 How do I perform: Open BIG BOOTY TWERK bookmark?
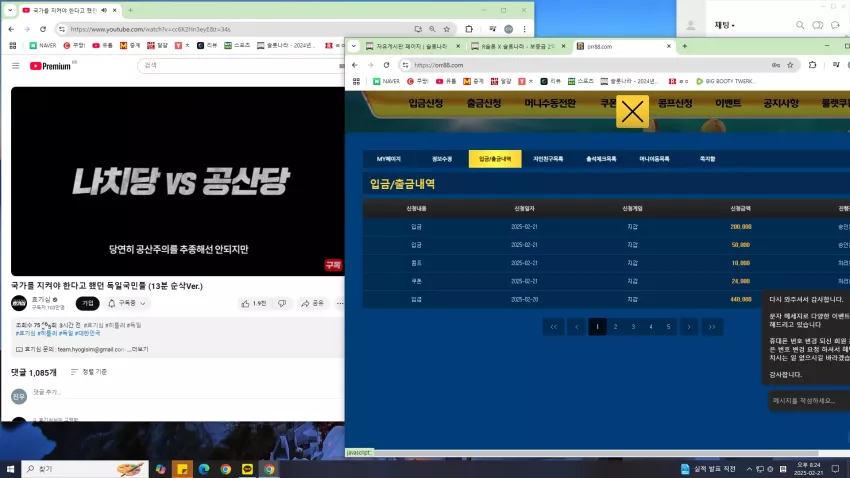[x=725, y=81]
